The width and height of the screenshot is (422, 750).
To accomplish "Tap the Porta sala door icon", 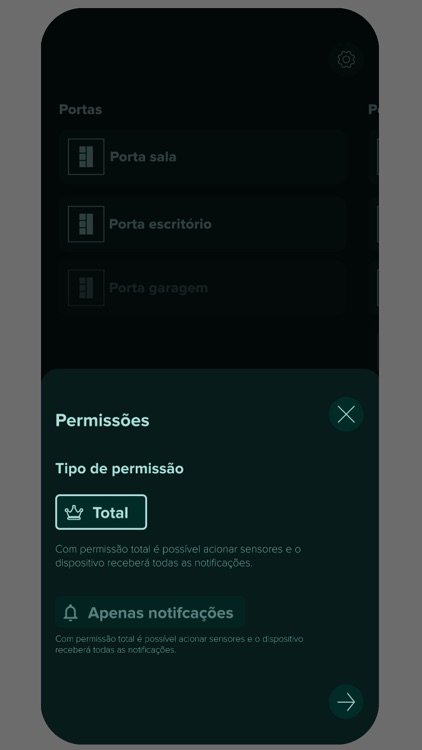I will pyautogui.click(x=86, y=156).
